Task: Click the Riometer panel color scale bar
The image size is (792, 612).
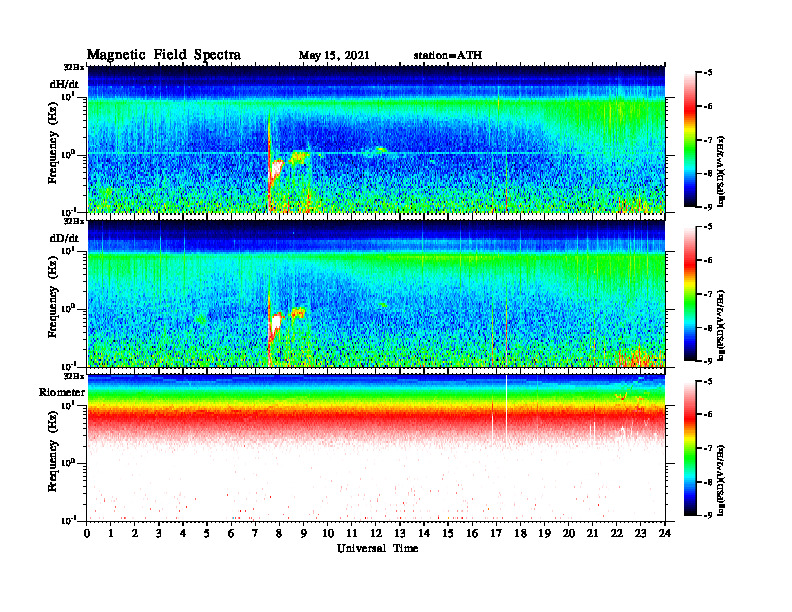Action: click(689, 448)
